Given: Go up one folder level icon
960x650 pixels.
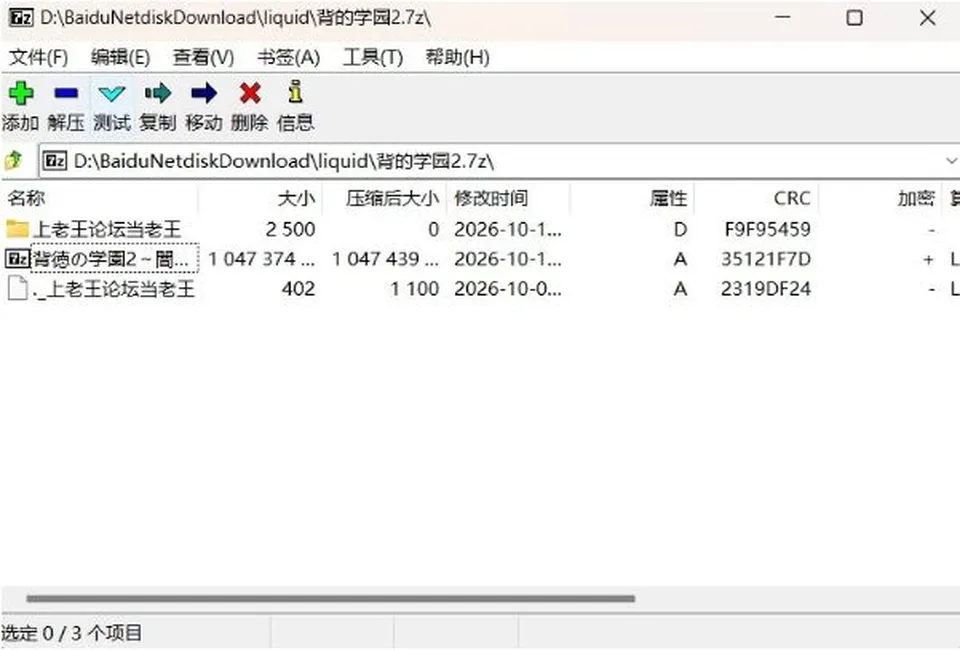Looking at the screenshot, I should click(13, 161).
